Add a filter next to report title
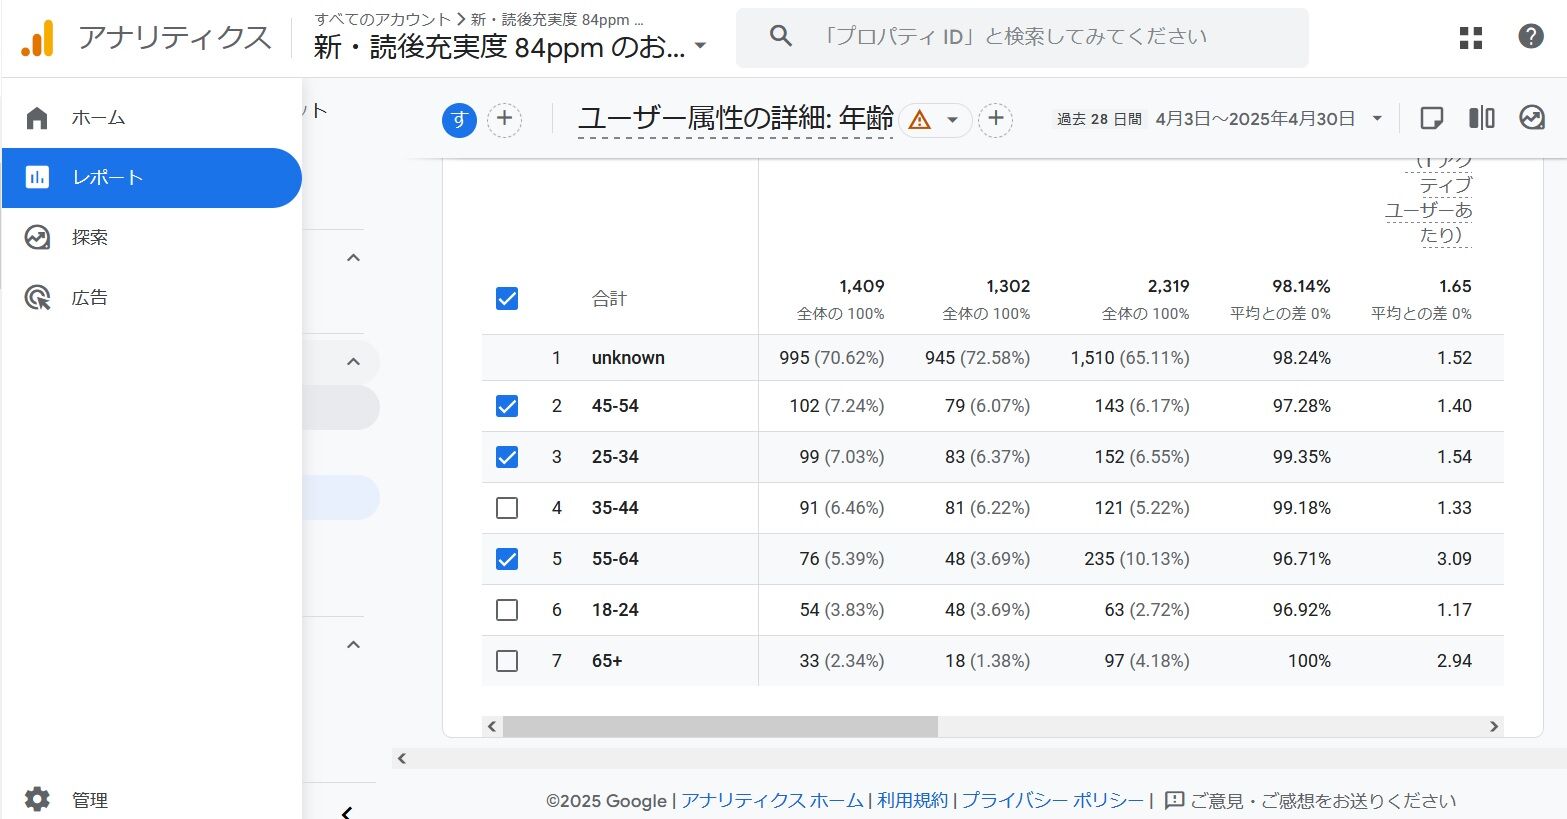 point(996,120)
